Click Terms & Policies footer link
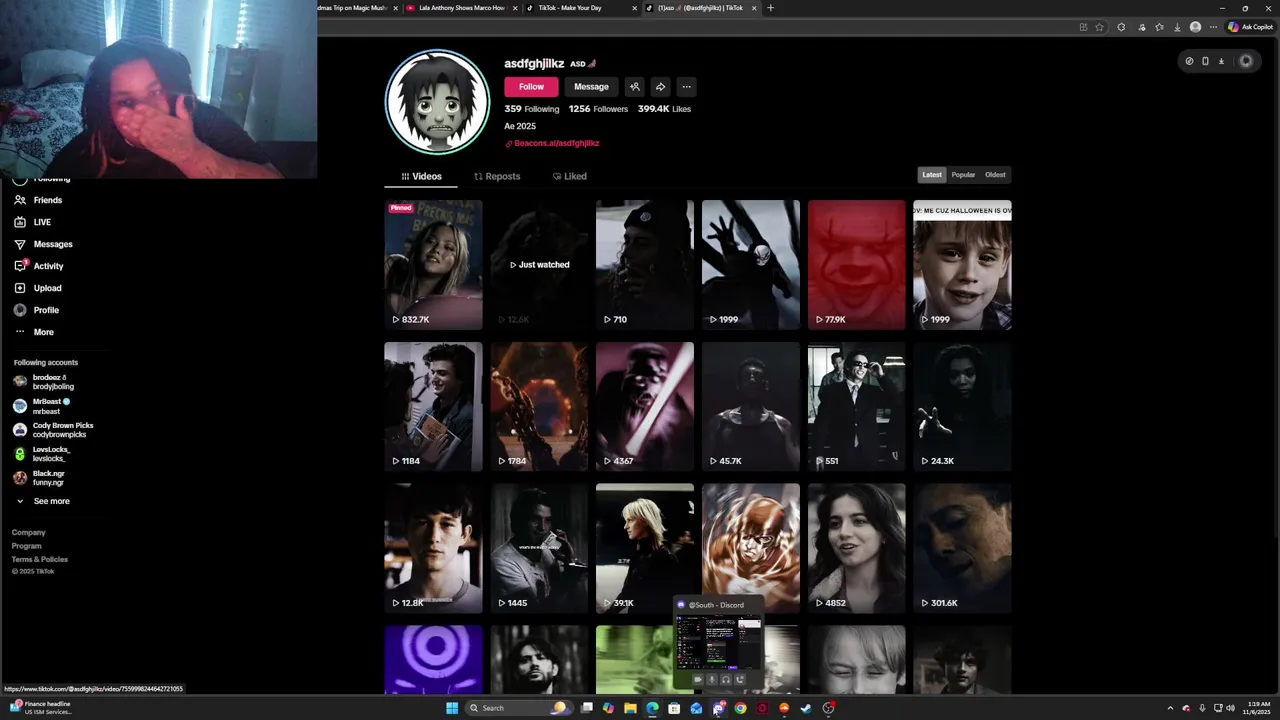 click(39, 559)
